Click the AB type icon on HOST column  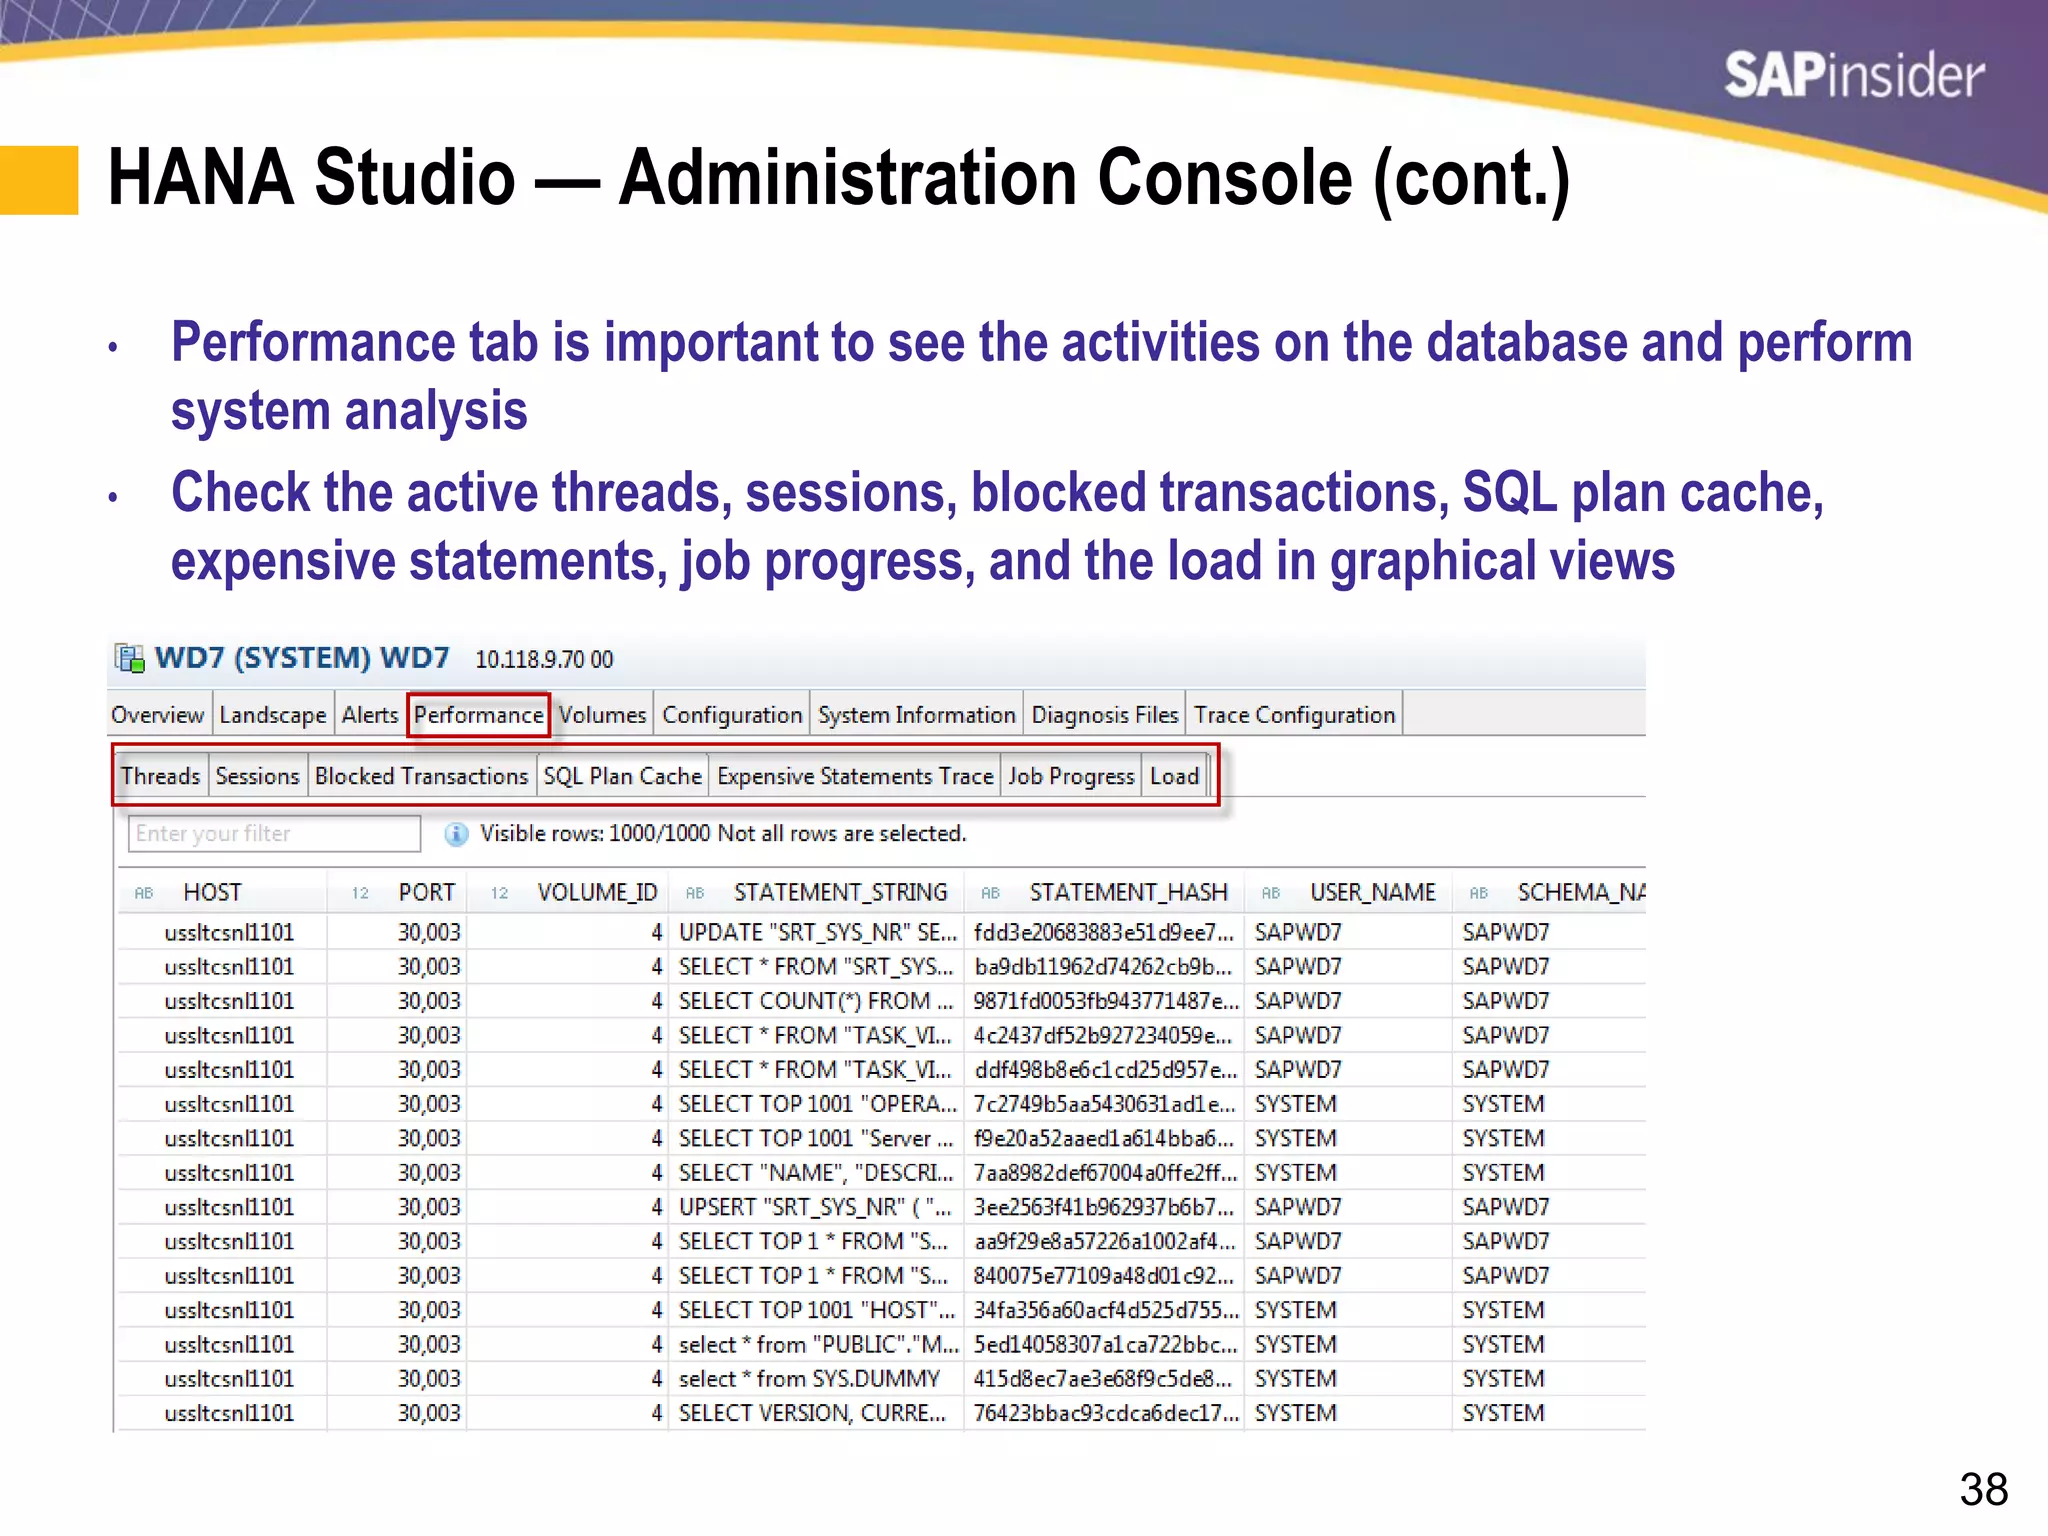[144, 893]
